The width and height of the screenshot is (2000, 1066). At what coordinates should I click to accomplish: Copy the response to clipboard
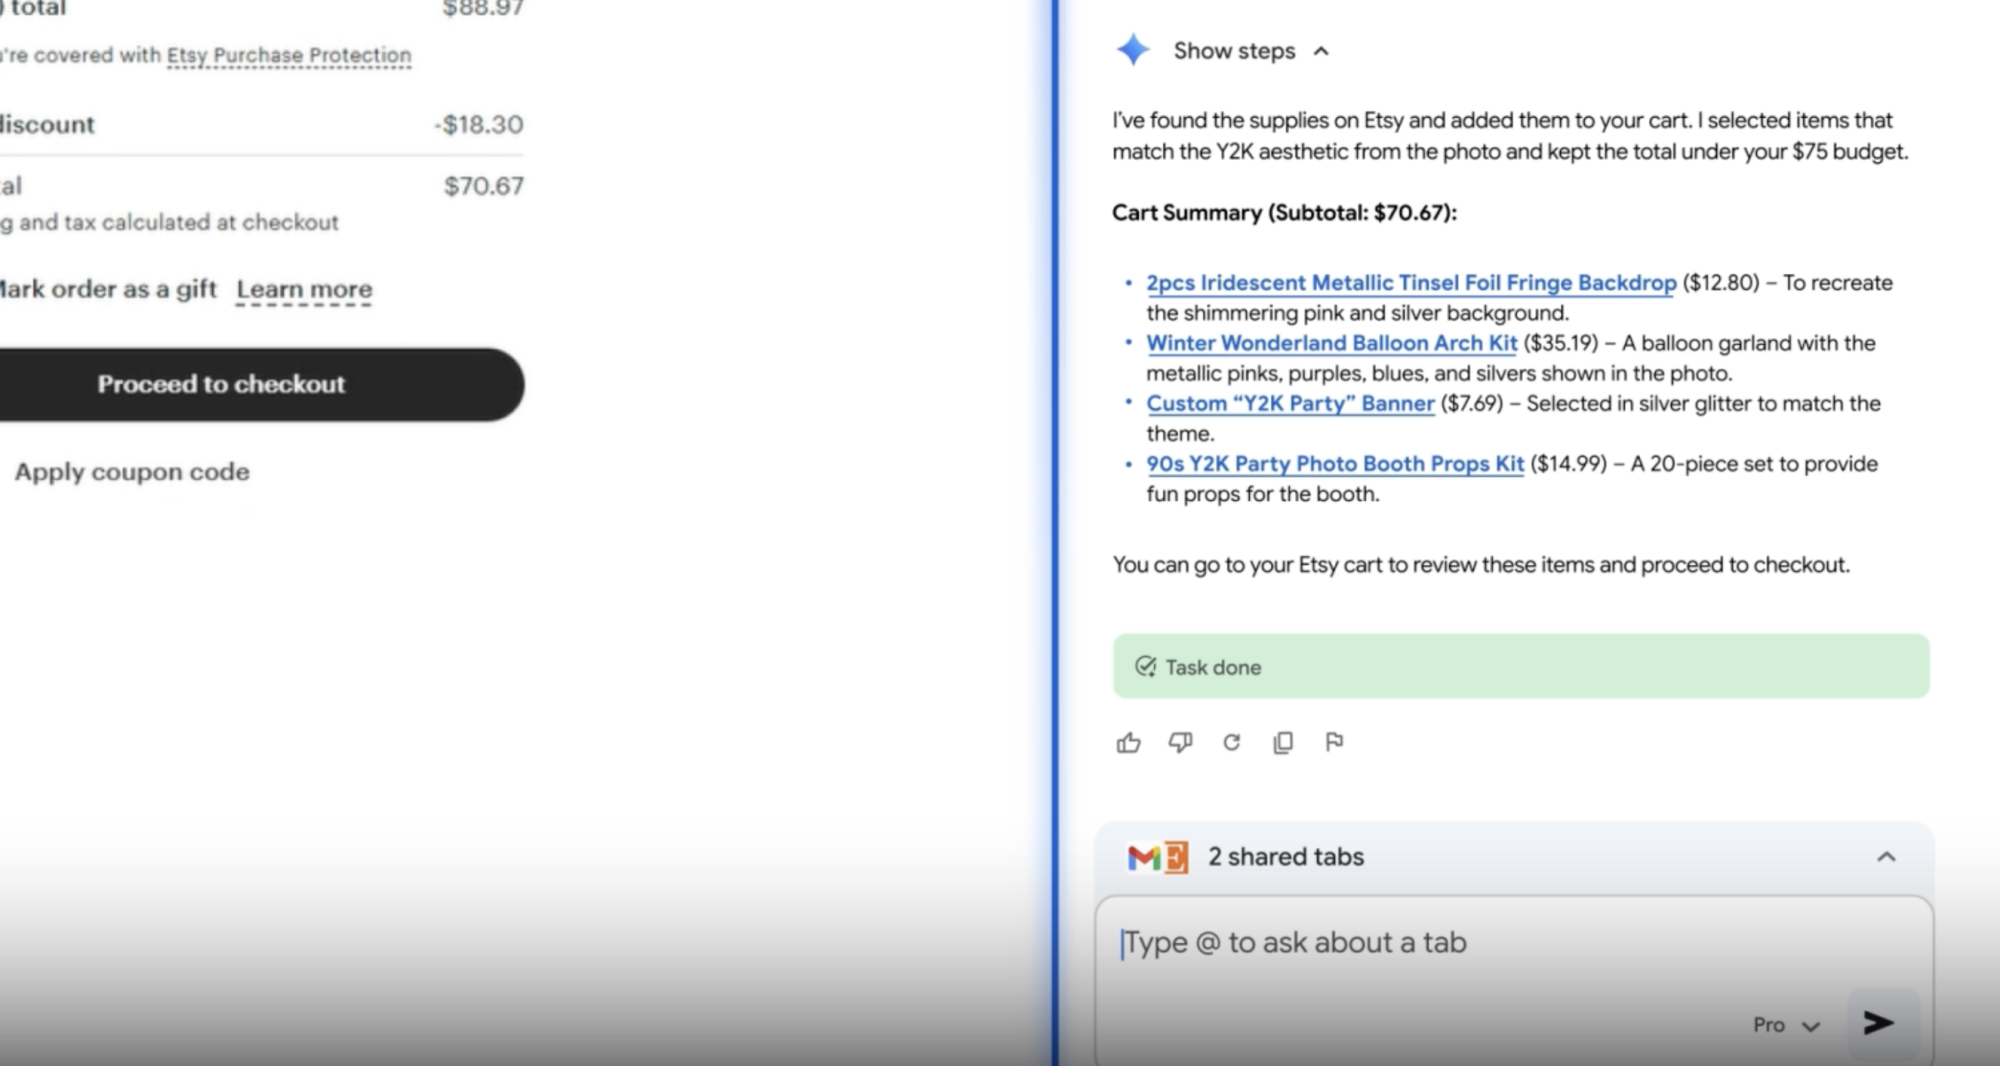1283,742
